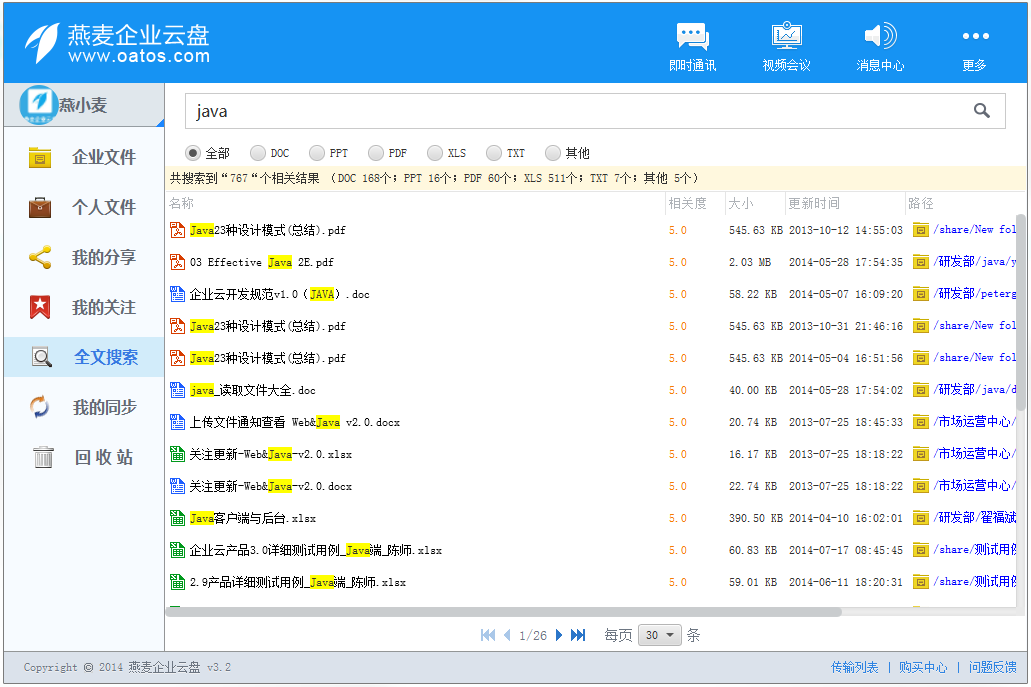Select the PDF filter radio button
Image resolution: width=1031 pixels, height=687 pixels.
pos(376,153)
